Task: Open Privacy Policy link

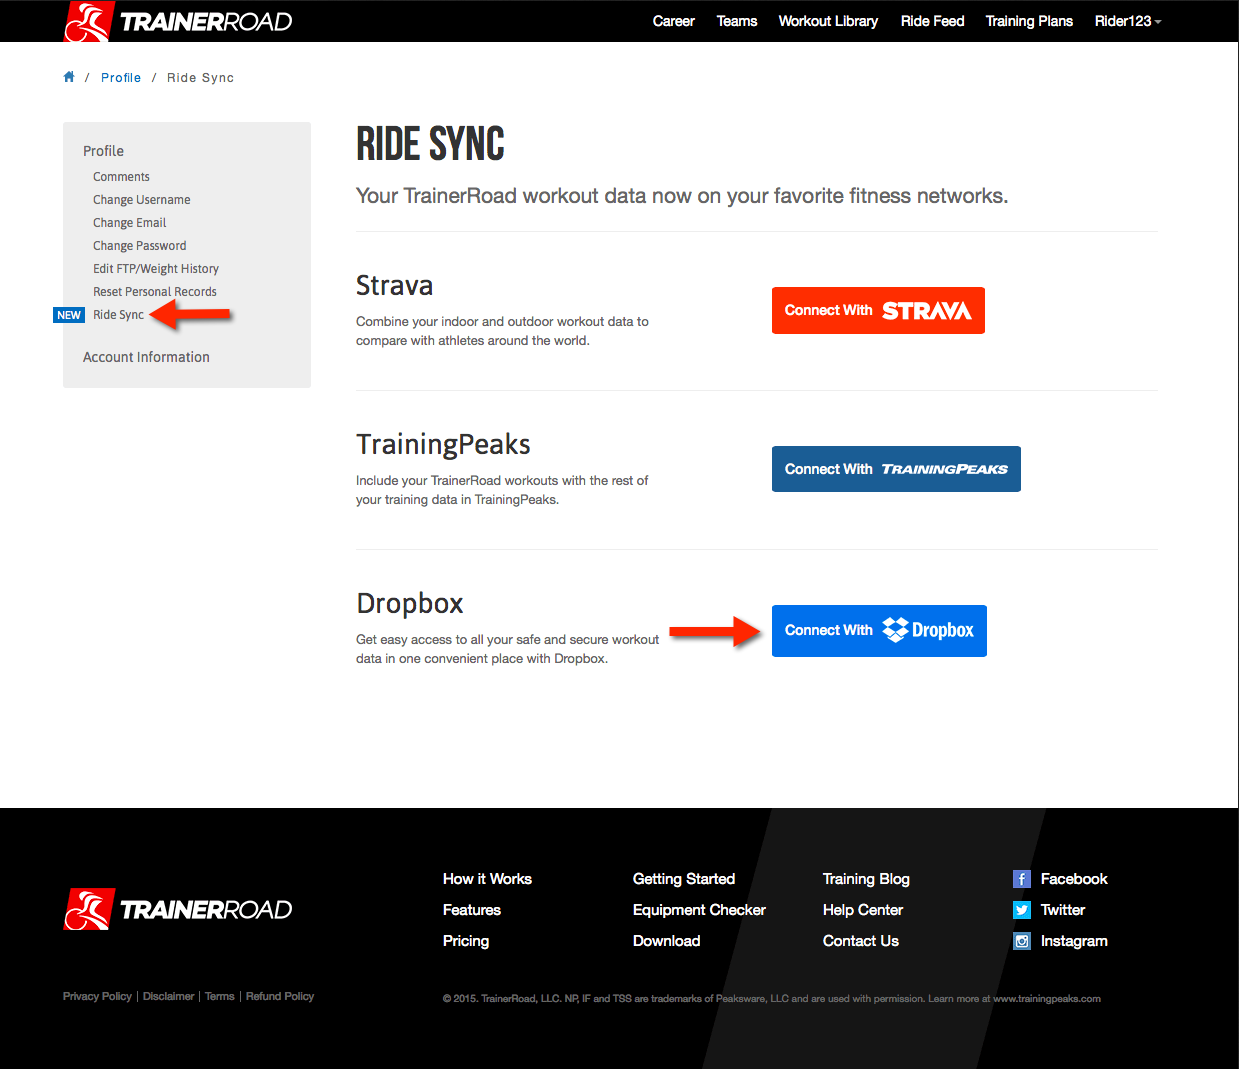Action: pos(97,996)
